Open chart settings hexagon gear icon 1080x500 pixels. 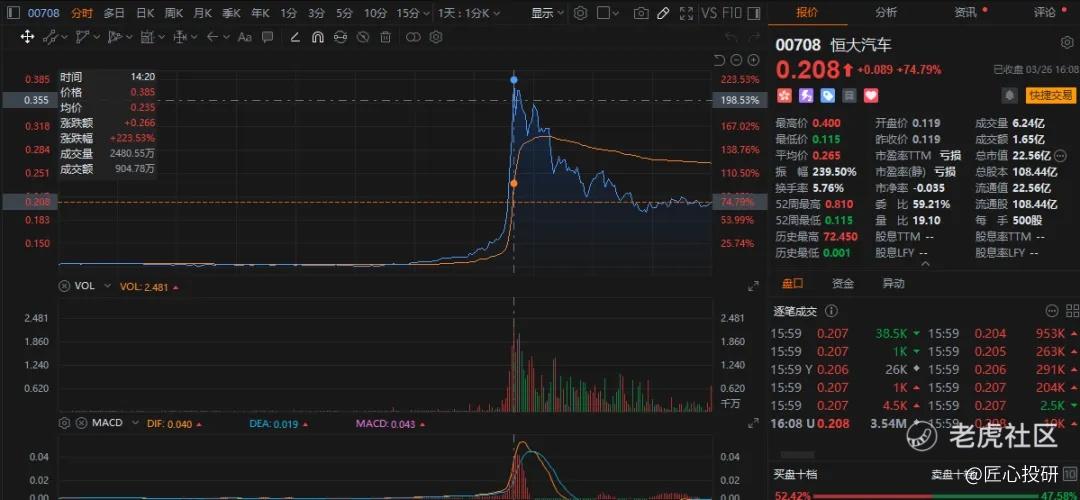click(x=581, y=13)
